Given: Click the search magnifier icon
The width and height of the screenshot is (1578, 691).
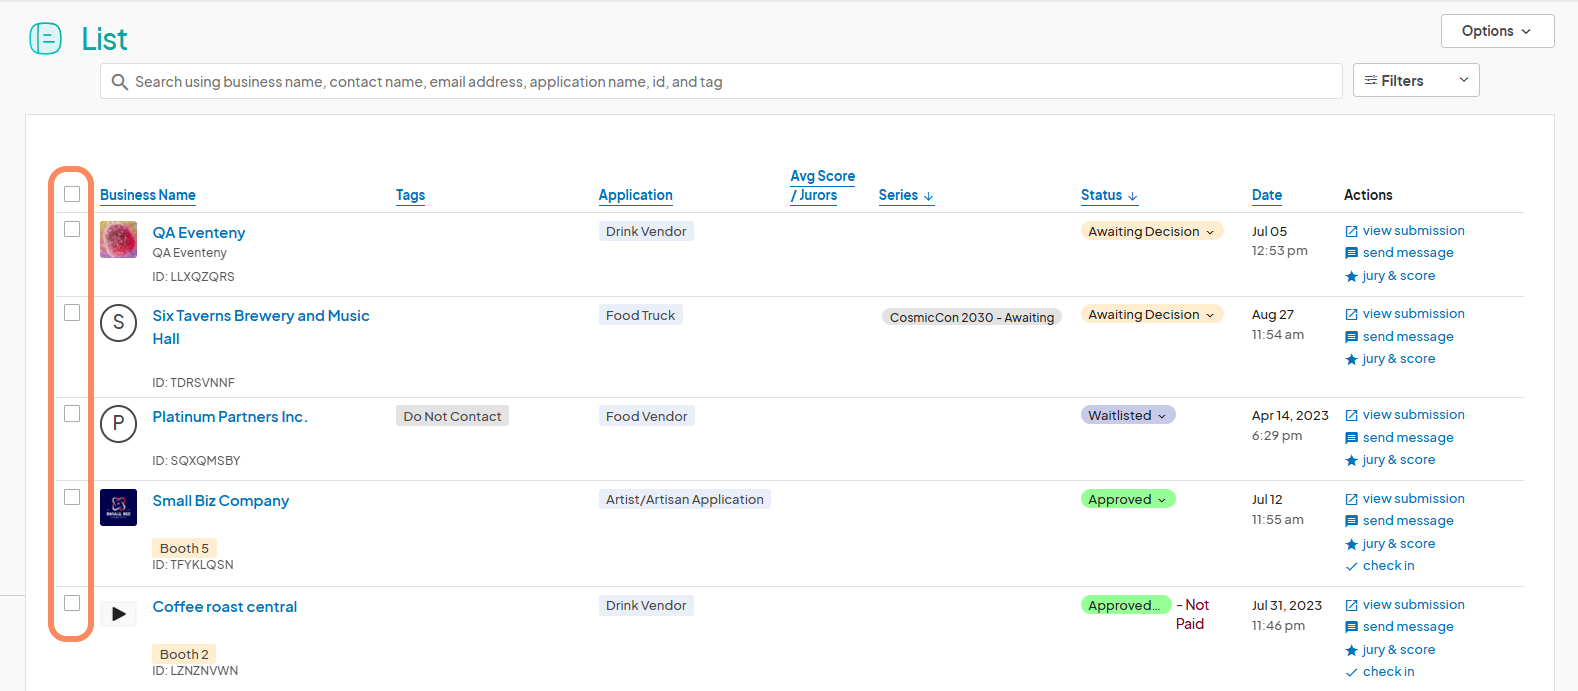Looking at the screenshot, I should [120, 82].
